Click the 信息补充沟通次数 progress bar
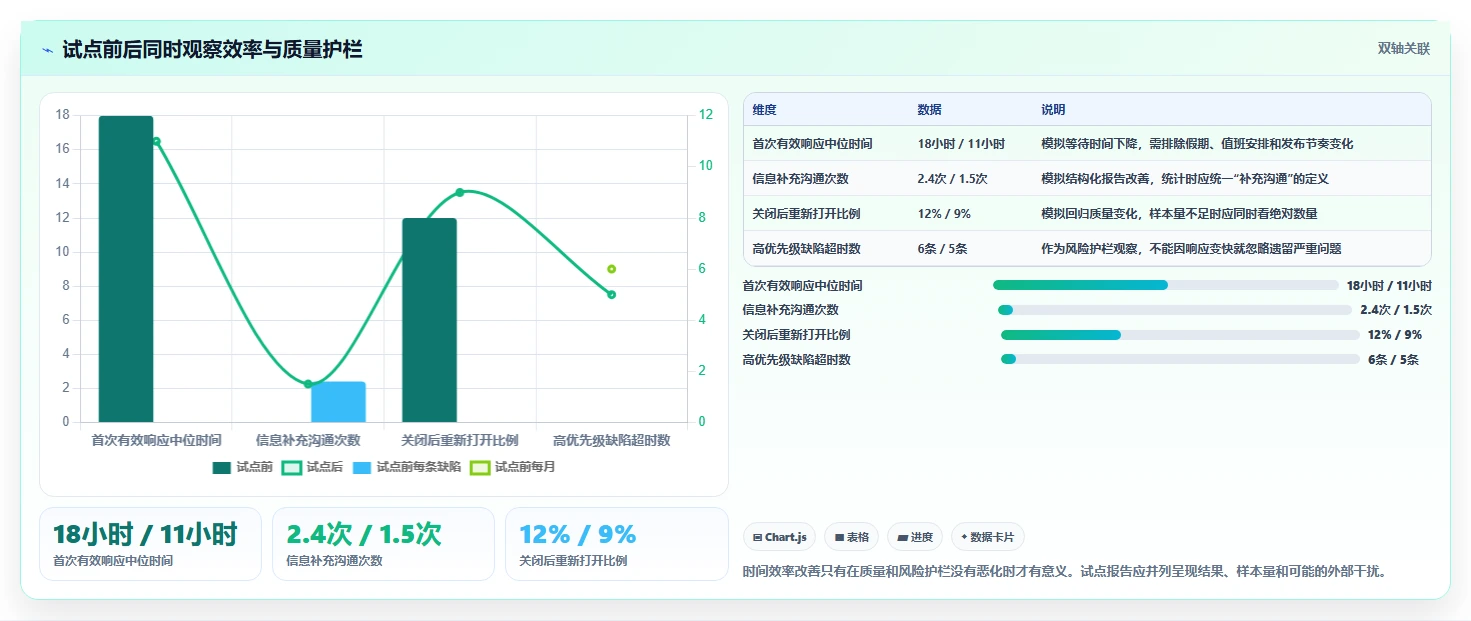Image resolution: width=1471 pixels, height=621 pixels. (x=1175, y=310)
